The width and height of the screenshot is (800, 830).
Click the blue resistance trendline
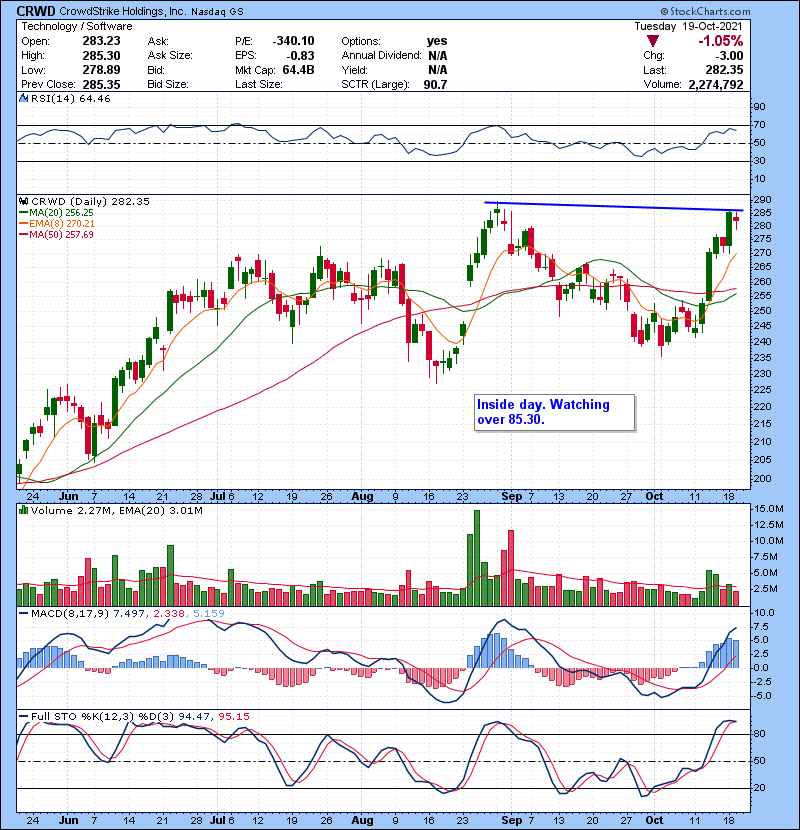tap(614, 206)
